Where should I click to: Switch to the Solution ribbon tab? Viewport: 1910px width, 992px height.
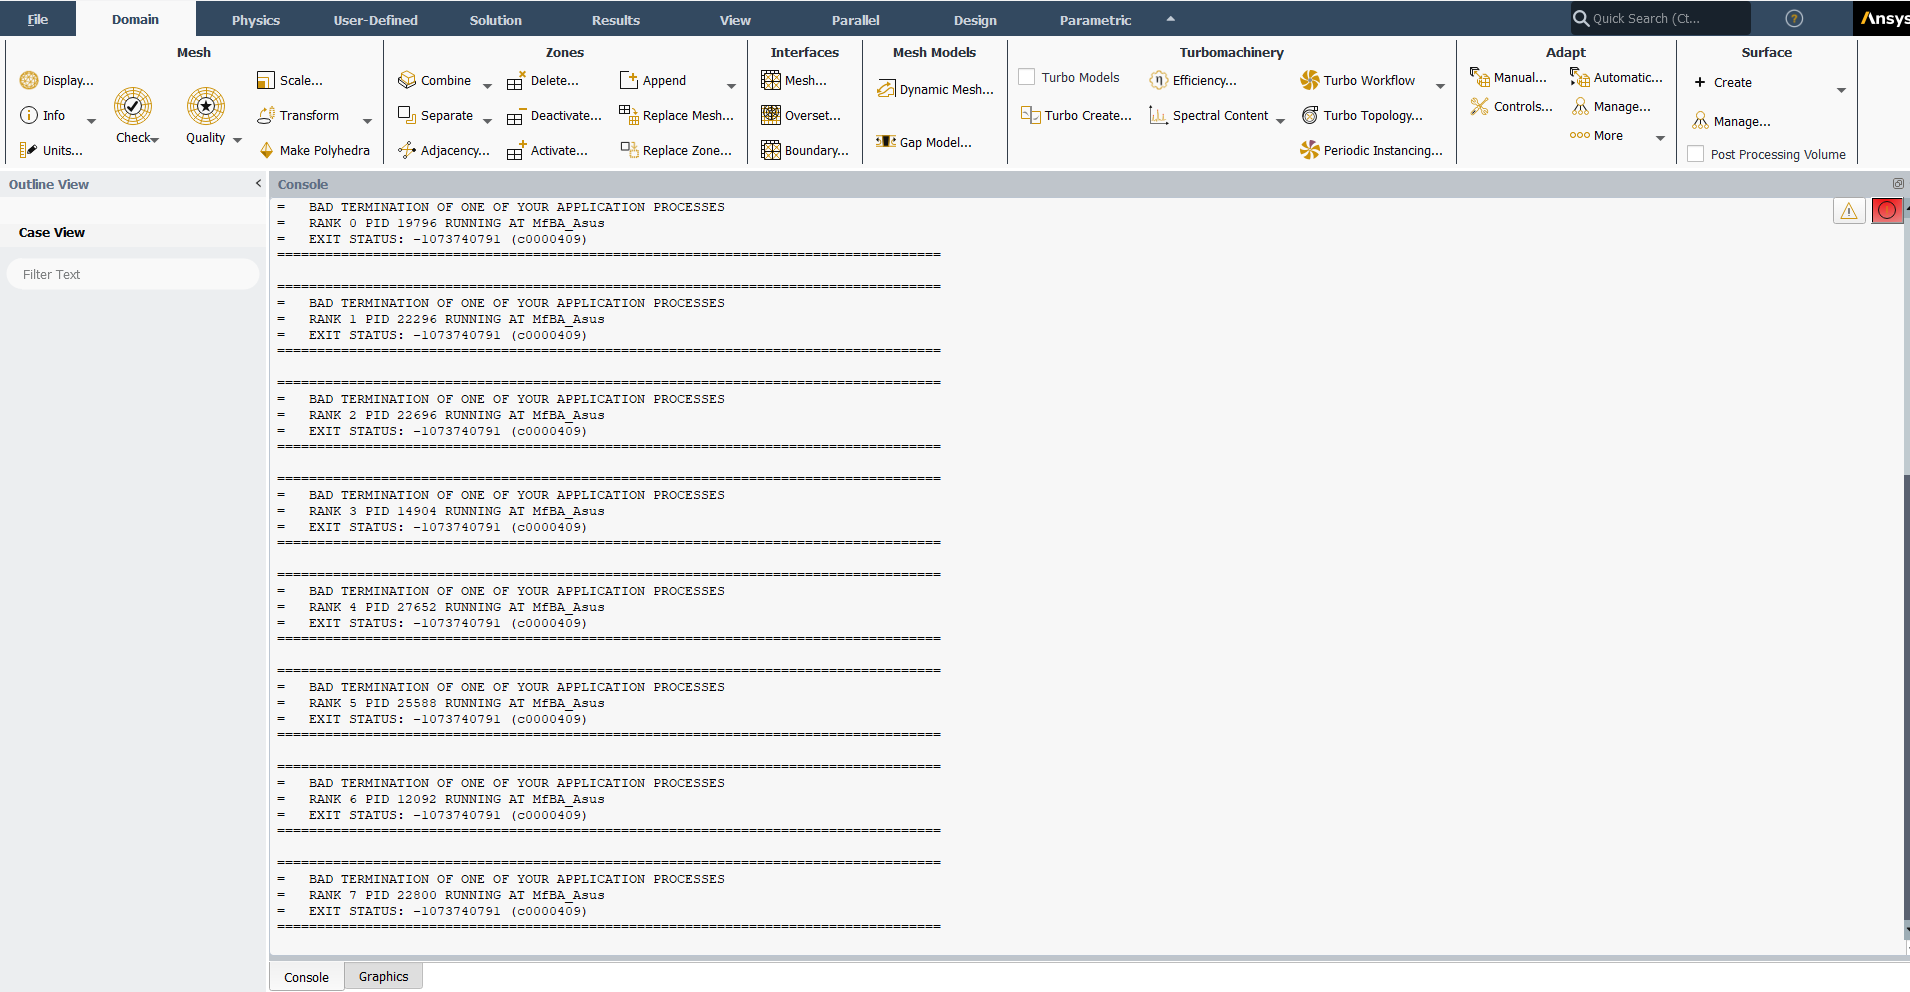pyautogui.click(x=496, y=20)
